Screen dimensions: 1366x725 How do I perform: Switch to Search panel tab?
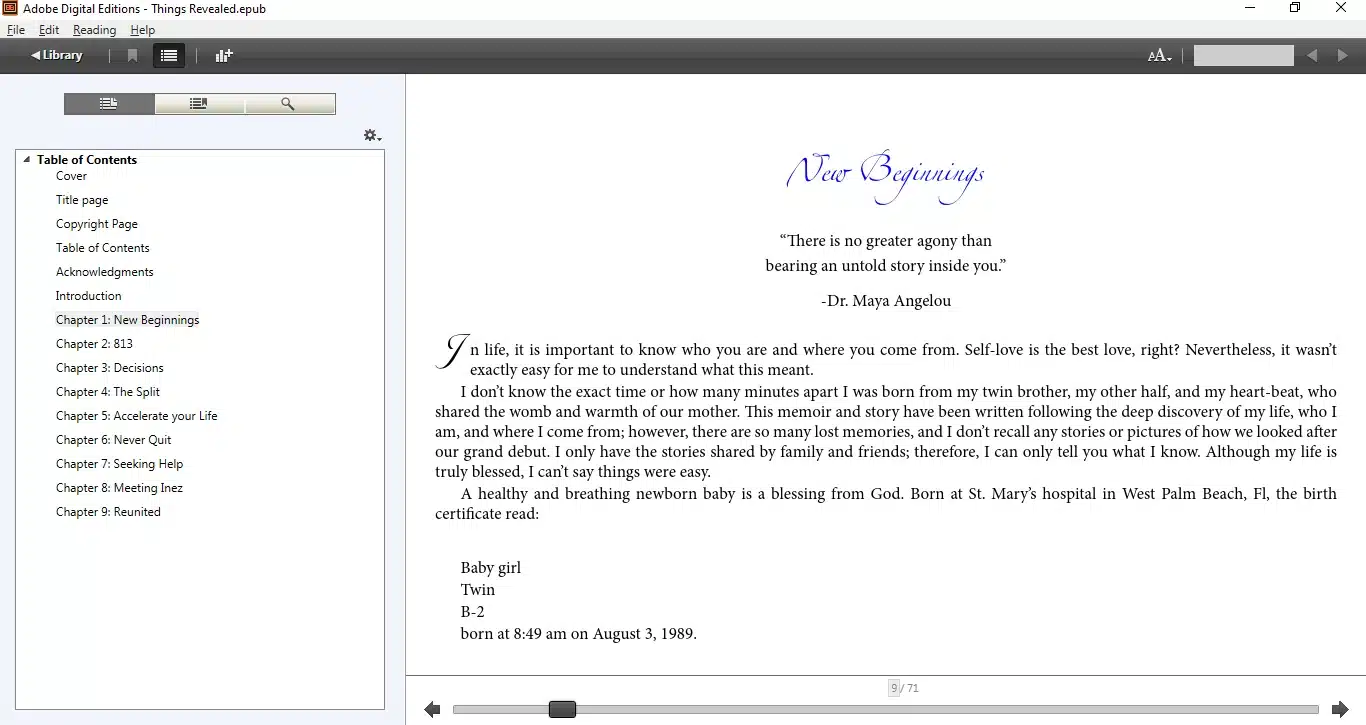[290, 104]
